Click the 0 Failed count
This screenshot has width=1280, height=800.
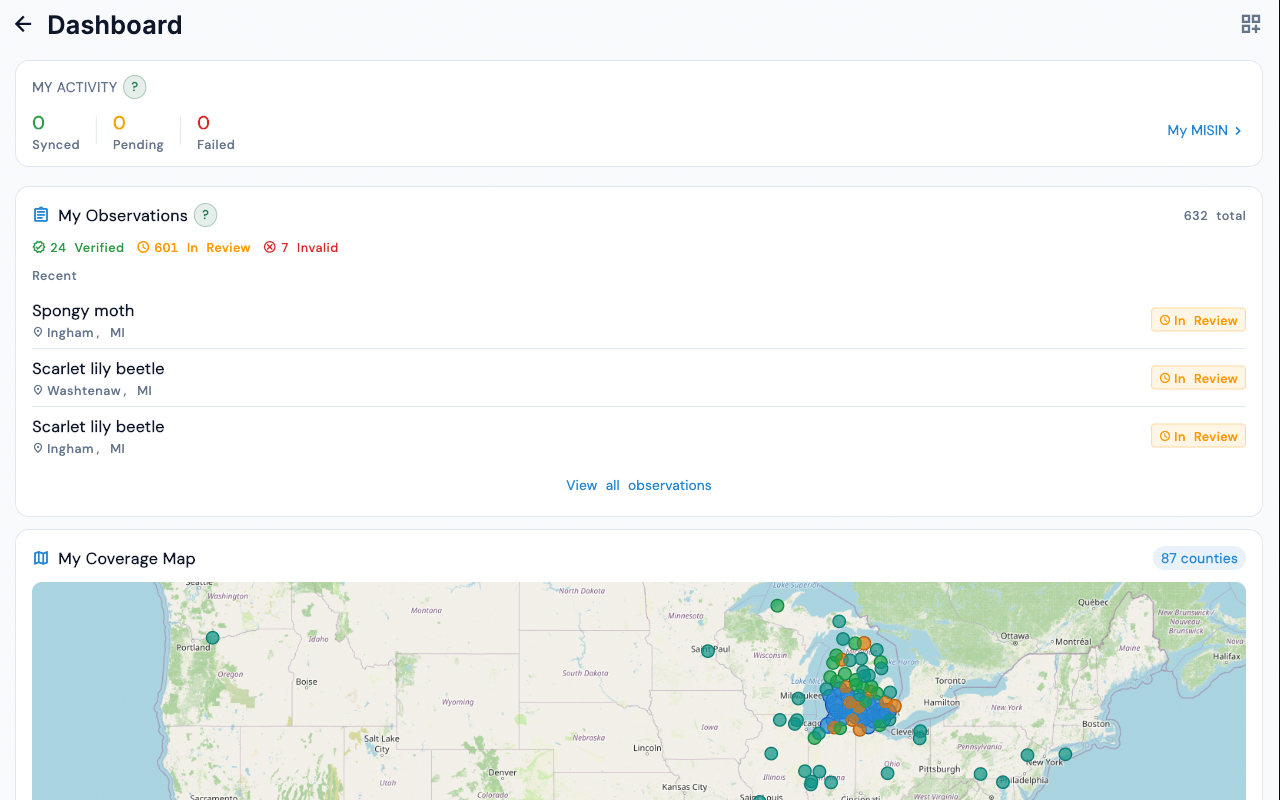point(203,123)
